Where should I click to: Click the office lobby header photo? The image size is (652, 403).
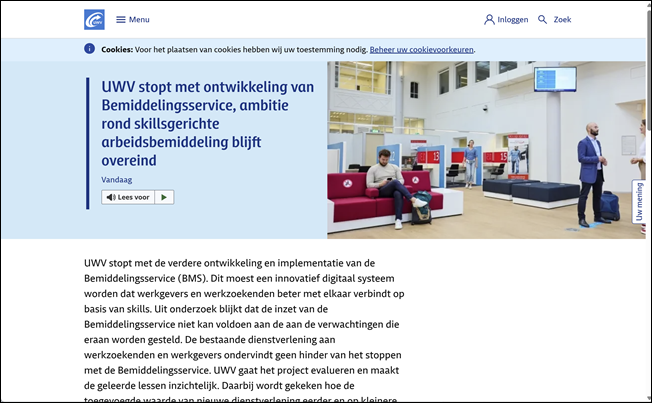[486, 150]
